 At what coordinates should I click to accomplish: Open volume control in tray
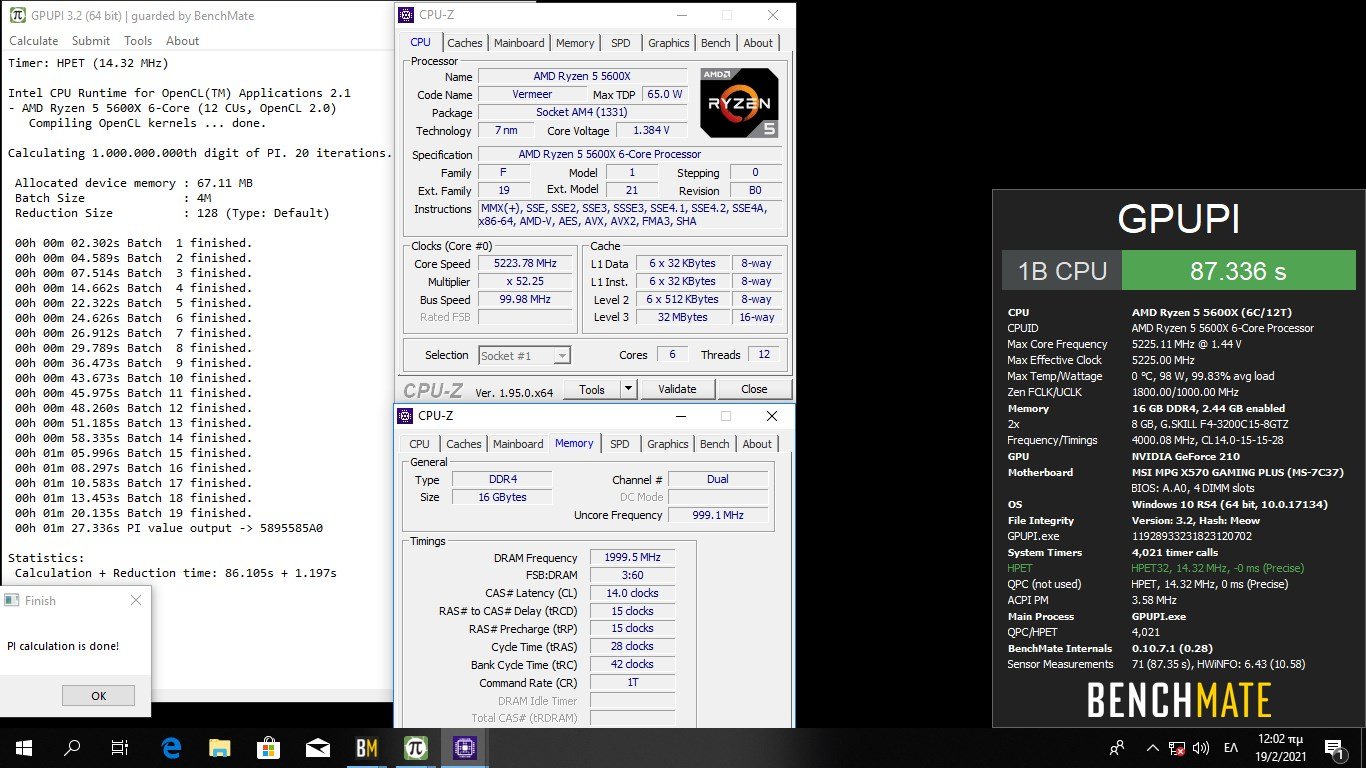click(1201, 748)
